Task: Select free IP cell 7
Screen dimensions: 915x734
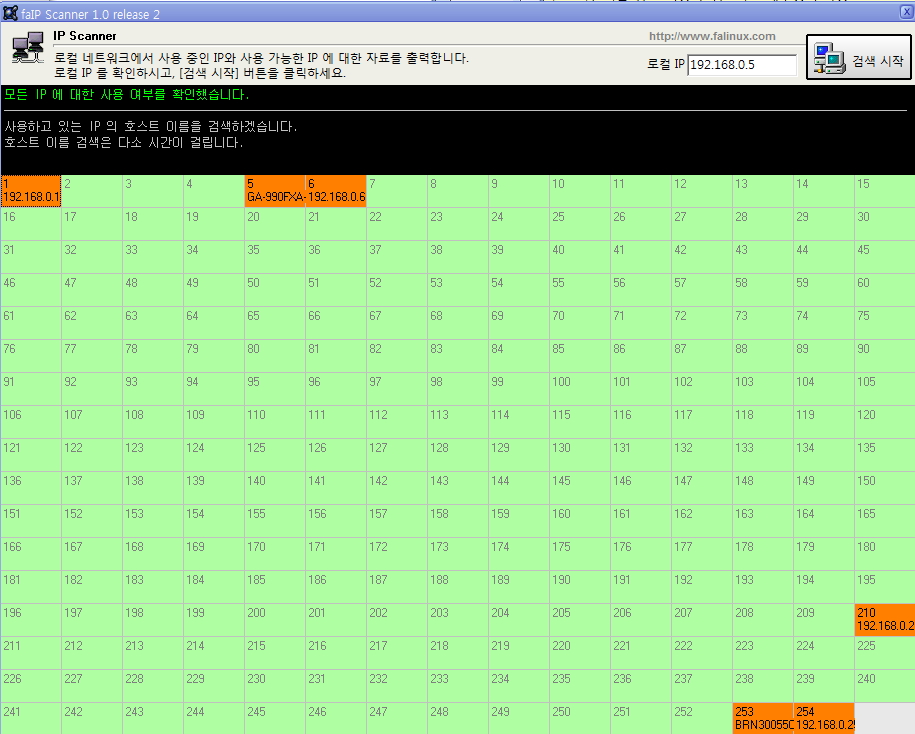Action: pyautogui.click(x=397, y=191)
